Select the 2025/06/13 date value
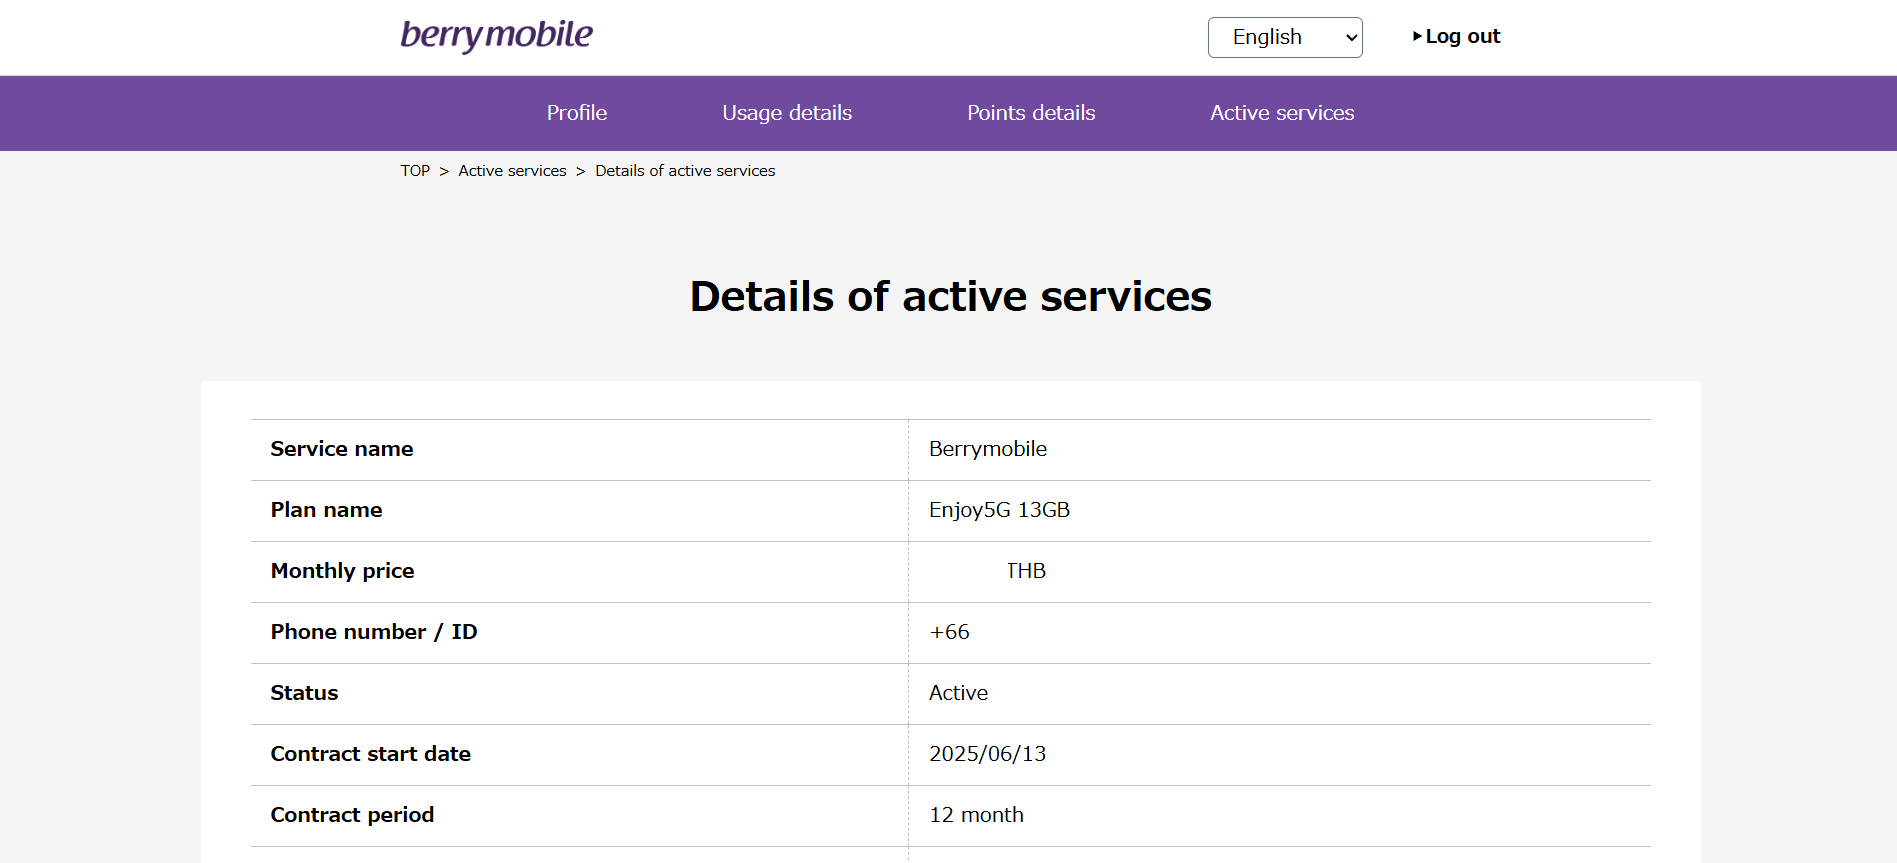This screenshot has height=863, width=1897. tap(988, 754)
